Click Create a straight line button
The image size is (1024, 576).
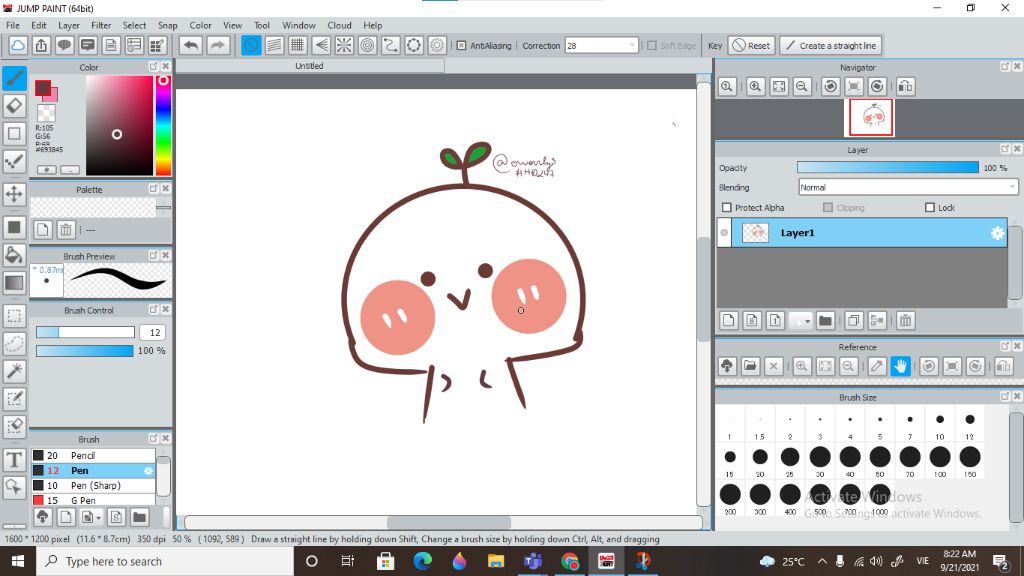pos(831,46)
